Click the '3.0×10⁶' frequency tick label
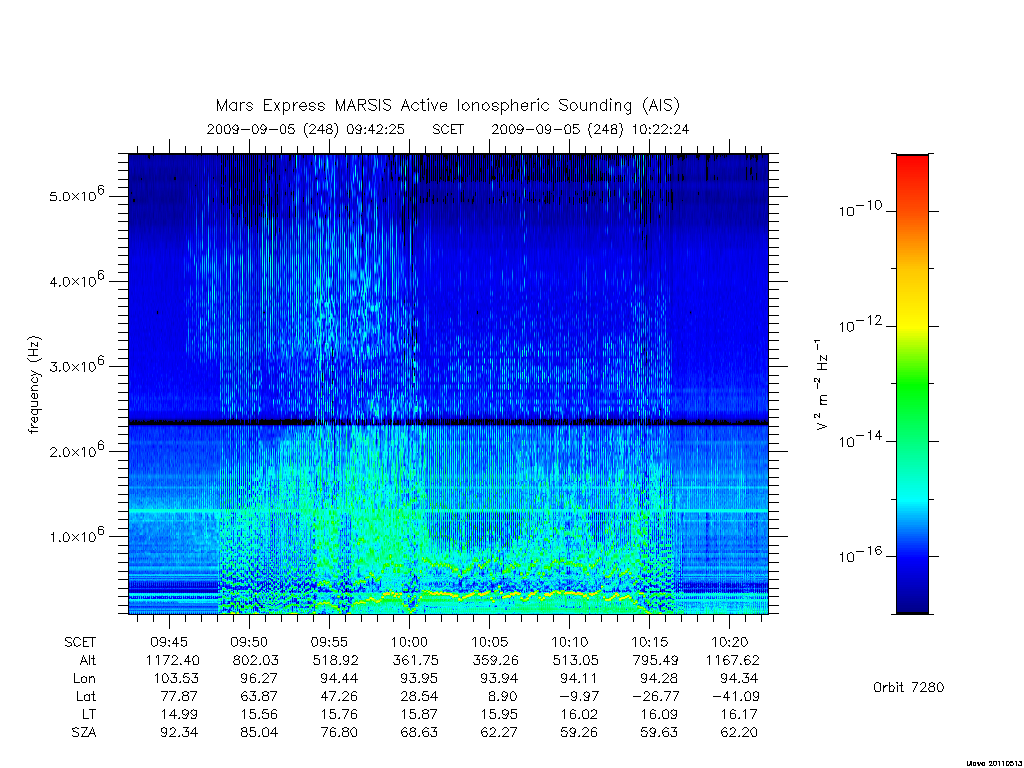This screenshot has height=768, width=1024. coord(76,365)
